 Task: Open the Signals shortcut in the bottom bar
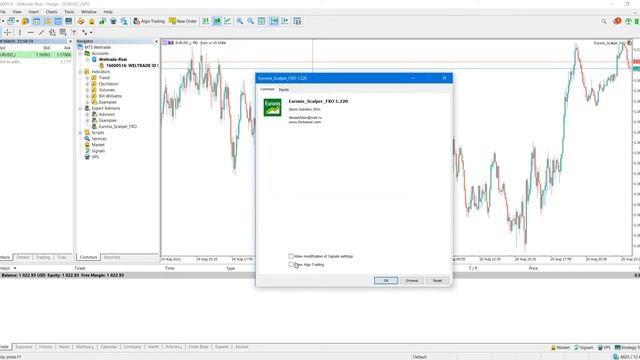[x=583, y=347]
